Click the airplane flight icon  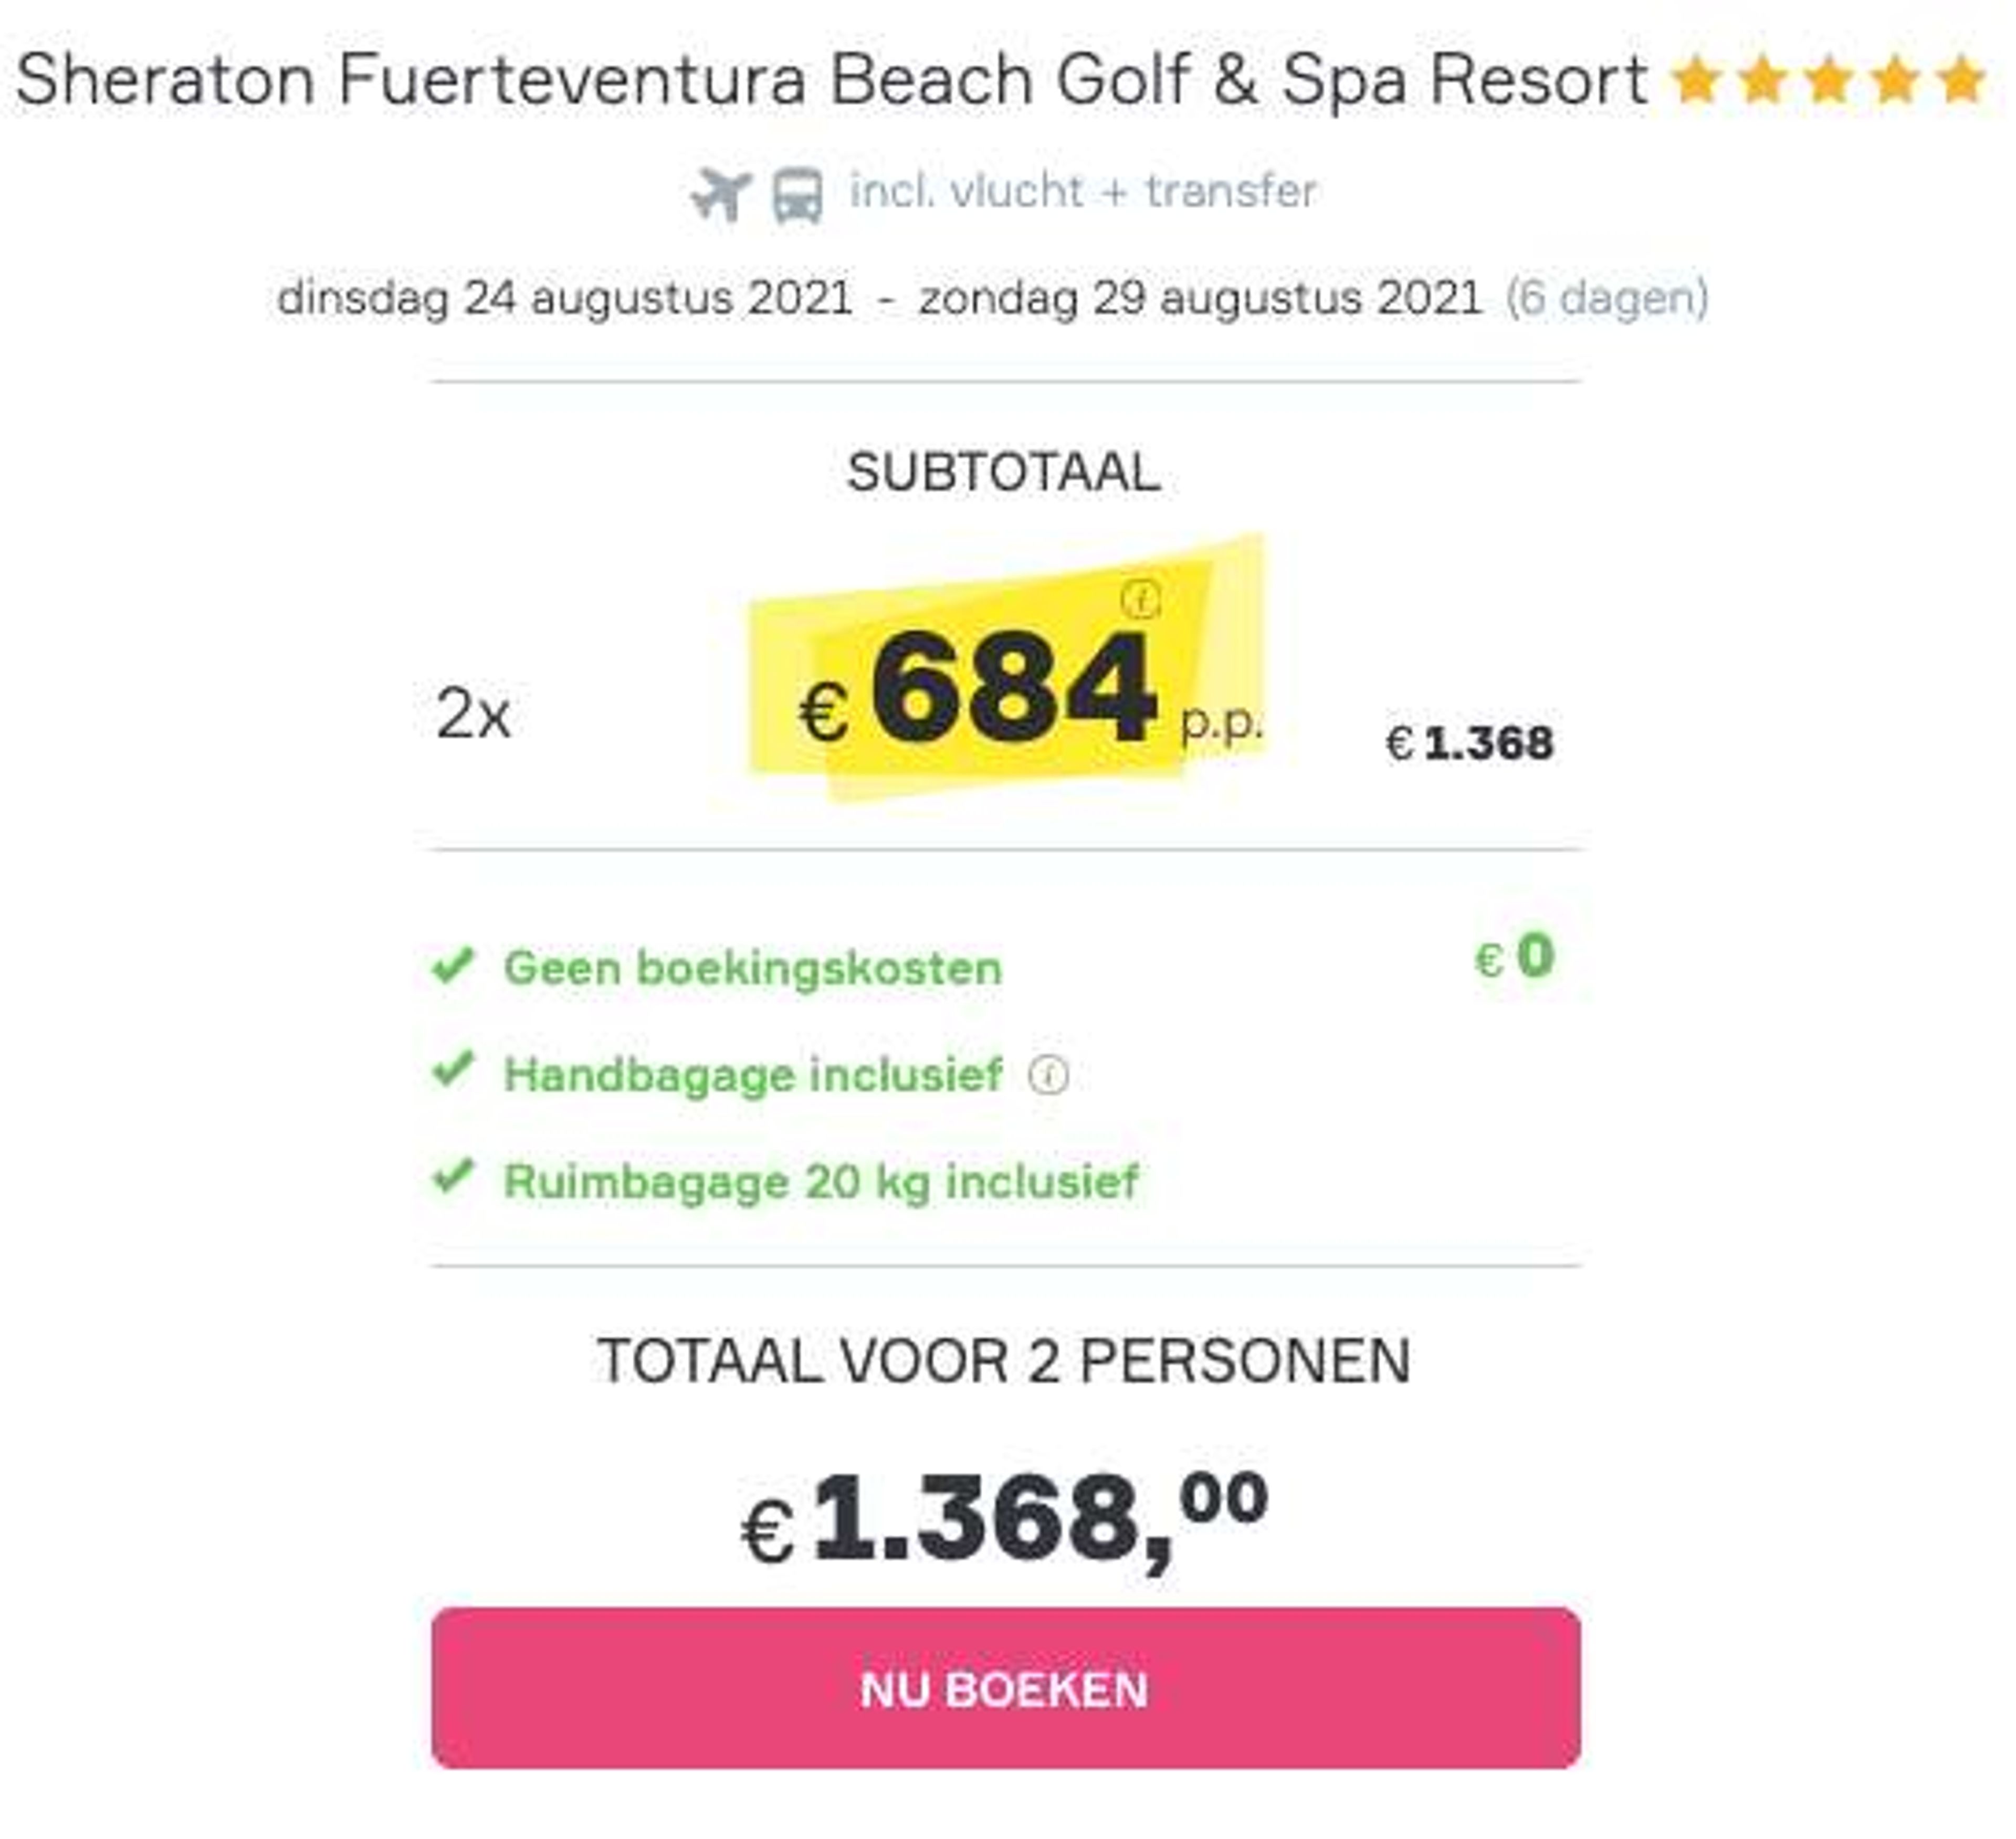(720, 194)
